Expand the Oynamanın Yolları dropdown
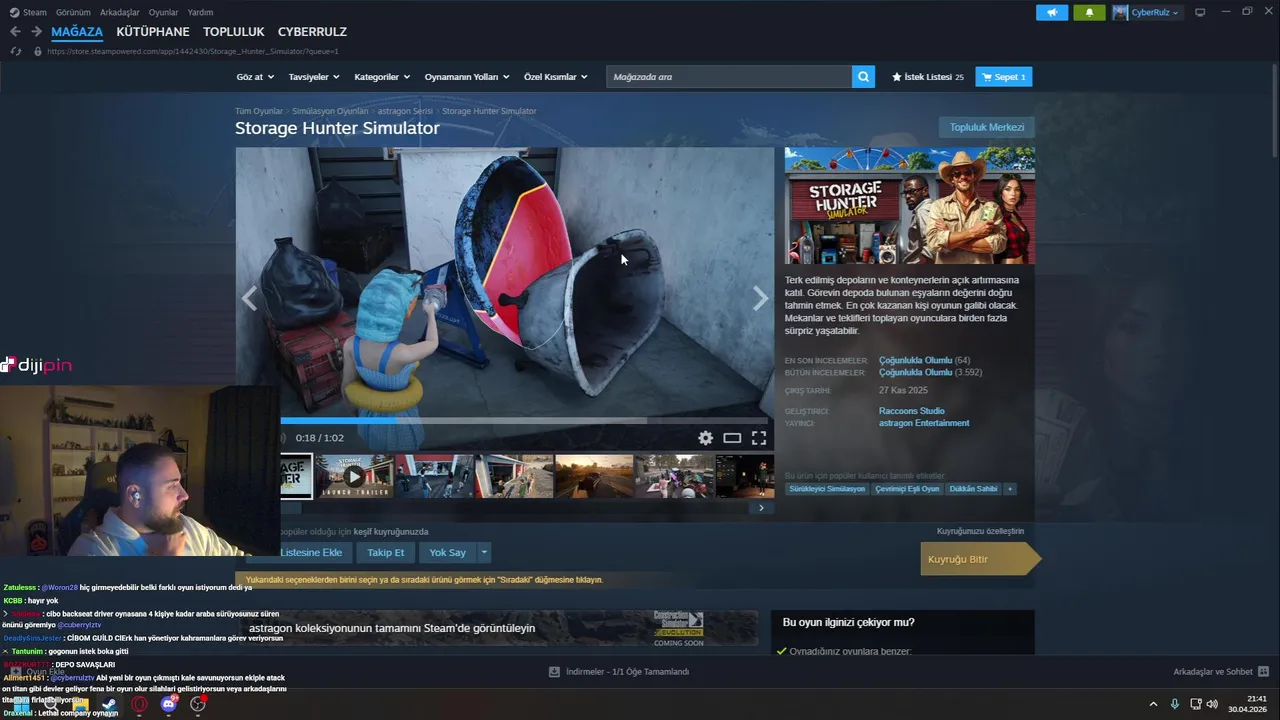1280x720 pixels. pyautogui.click(x=467, y=77)
